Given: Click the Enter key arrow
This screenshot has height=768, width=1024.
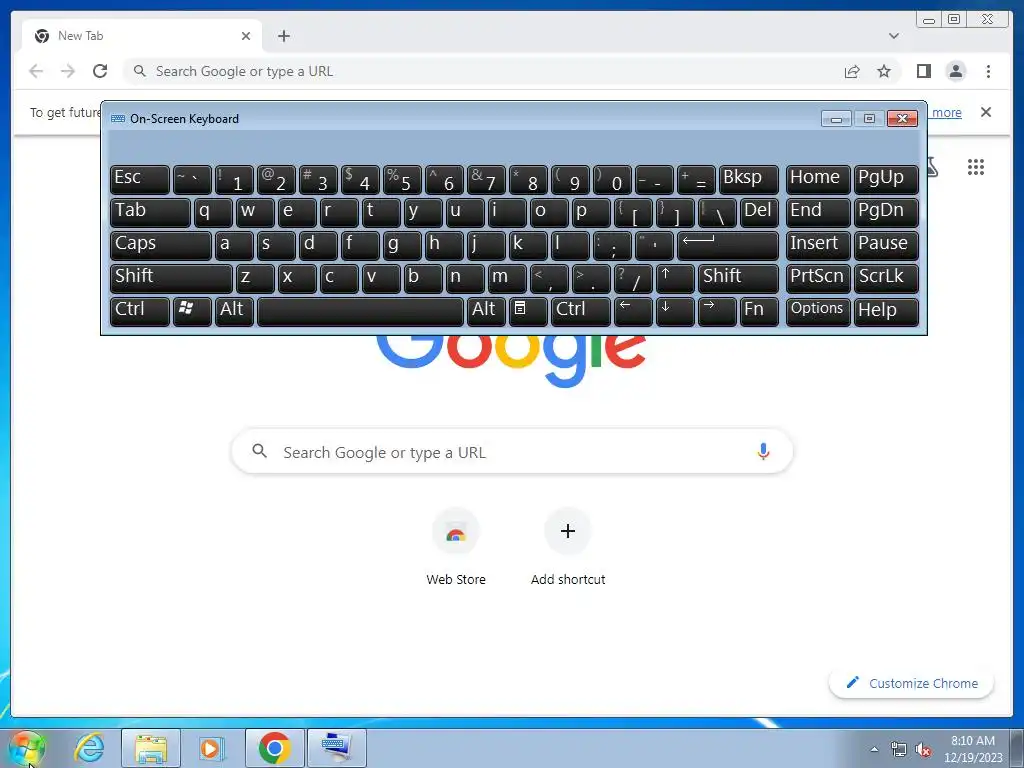Looking at the screenshot, I should click(x=728, y=245).
